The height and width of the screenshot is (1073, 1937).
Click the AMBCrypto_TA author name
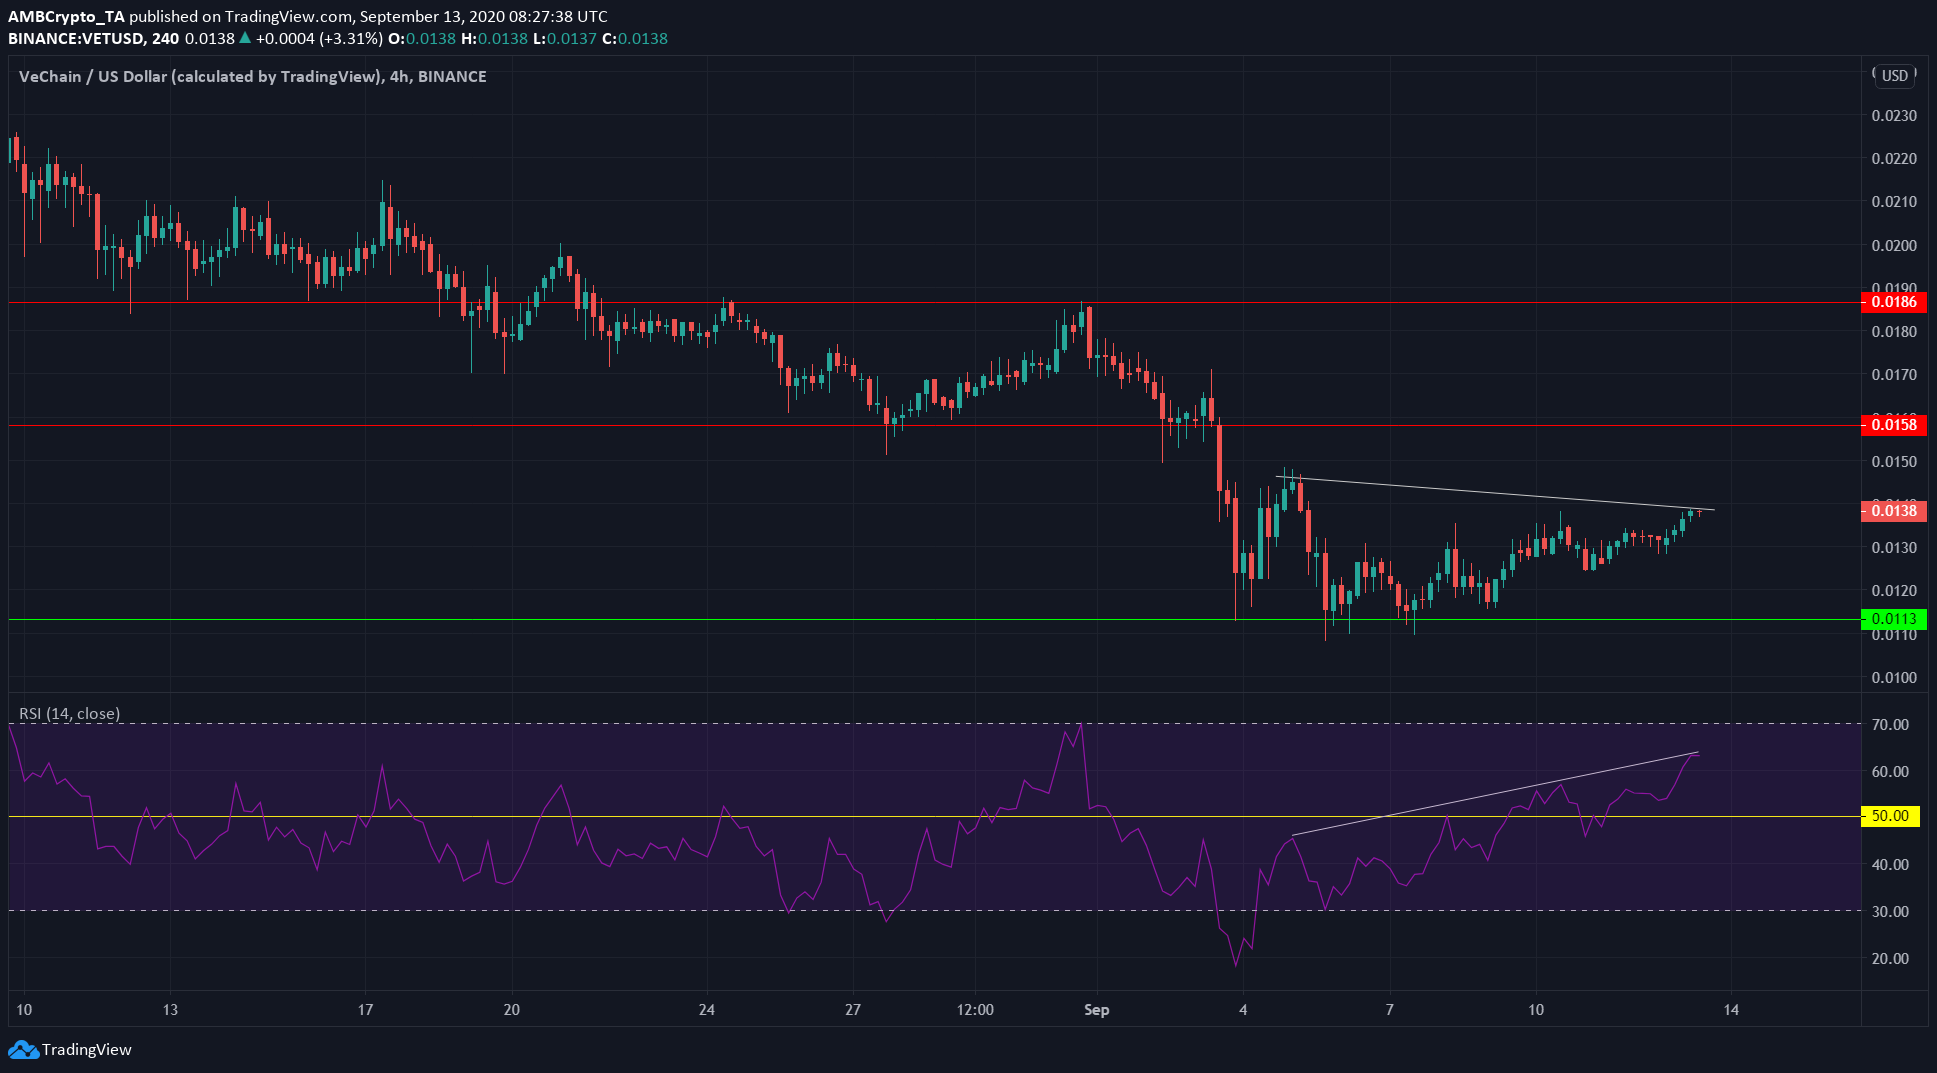[66, 17]
